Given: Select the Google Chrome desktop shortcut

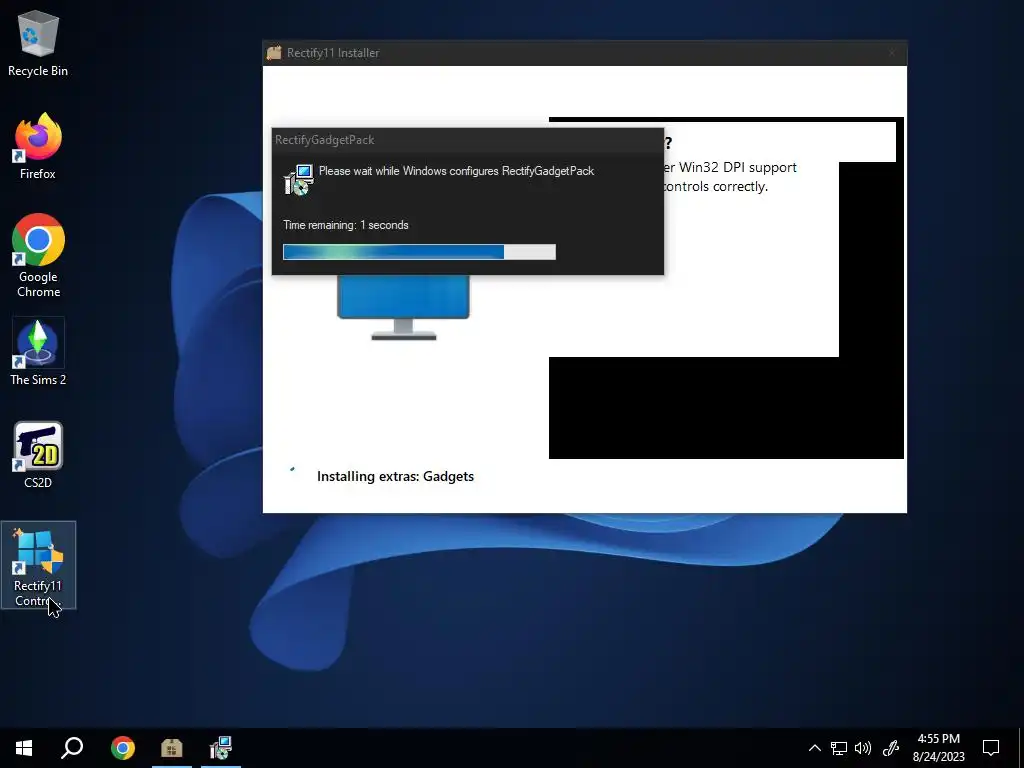Looking at the screenshot, I should point(38,256).
